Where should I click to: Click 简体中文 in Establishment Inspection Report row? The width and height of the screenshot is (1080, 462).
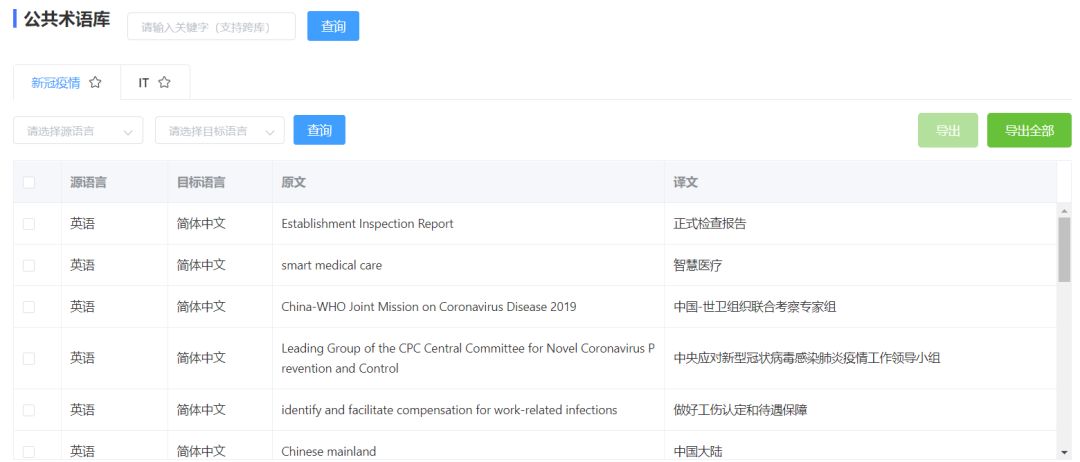point(201,224)
